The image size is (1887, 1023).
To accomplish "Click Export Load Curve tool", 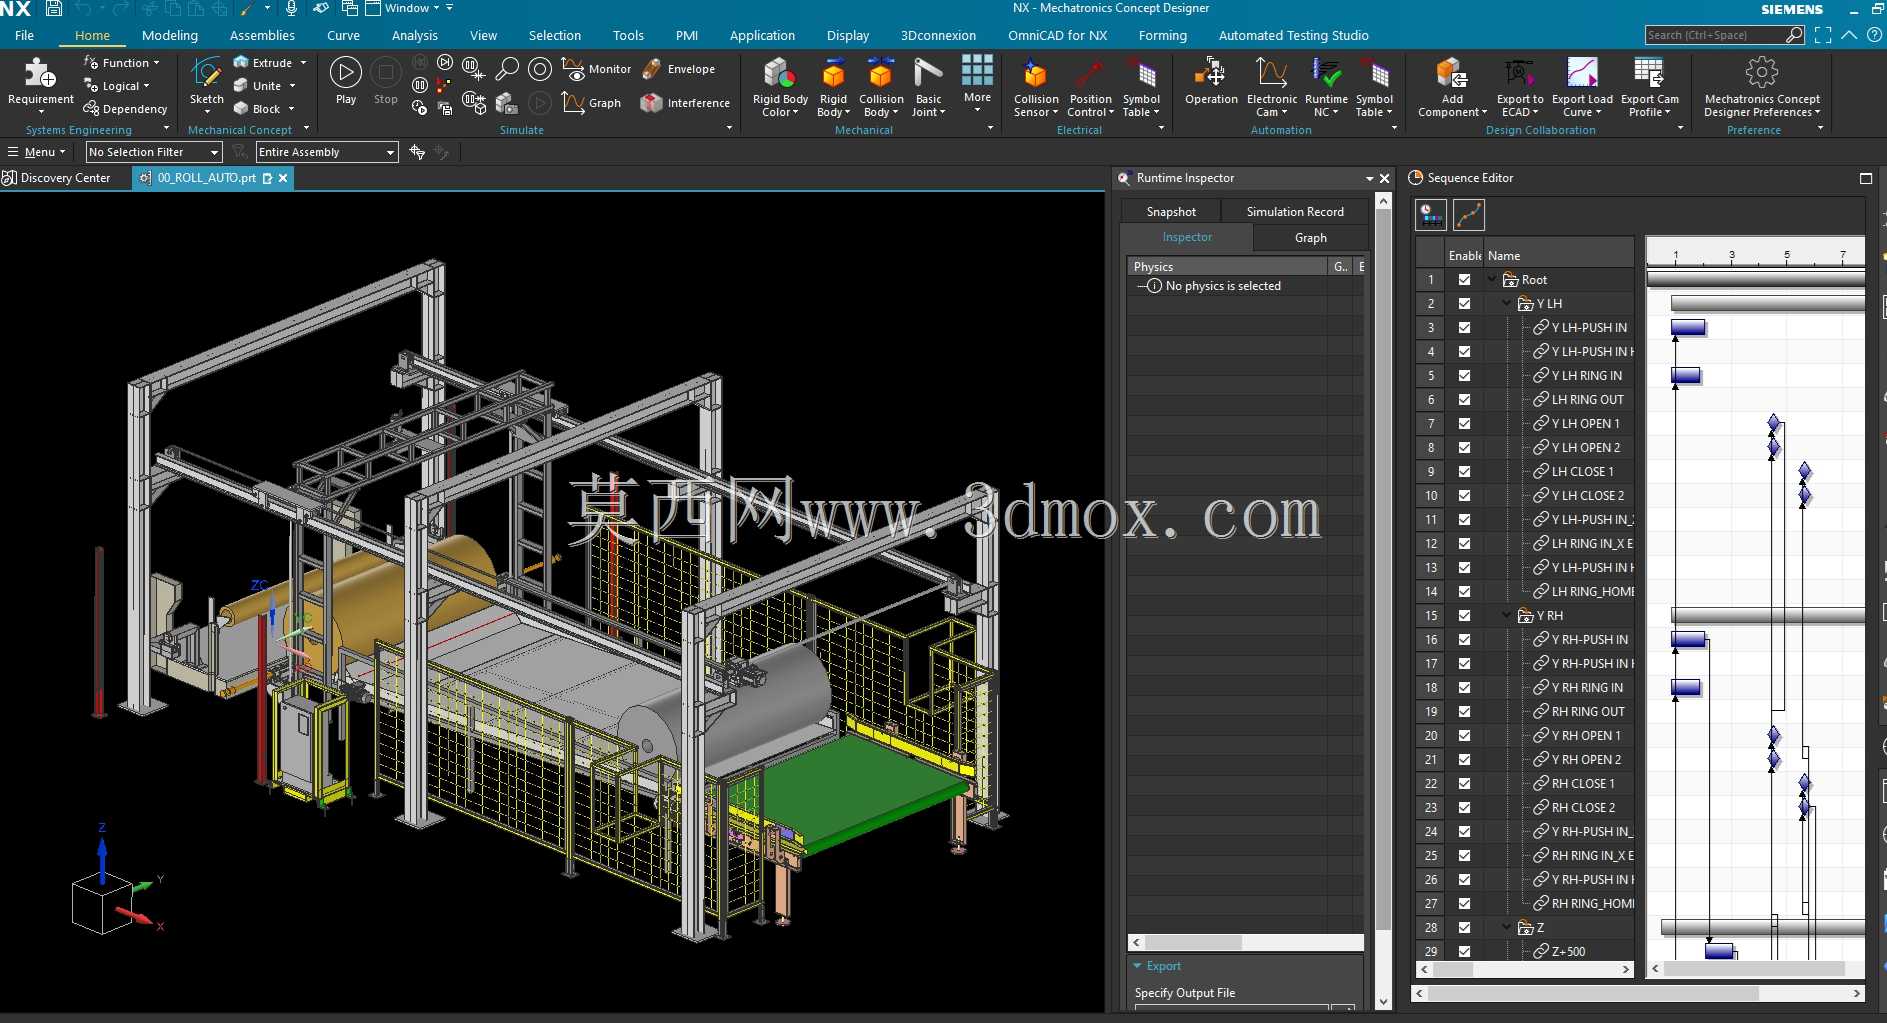I will pyautogui.click(x=1582, y=86).
